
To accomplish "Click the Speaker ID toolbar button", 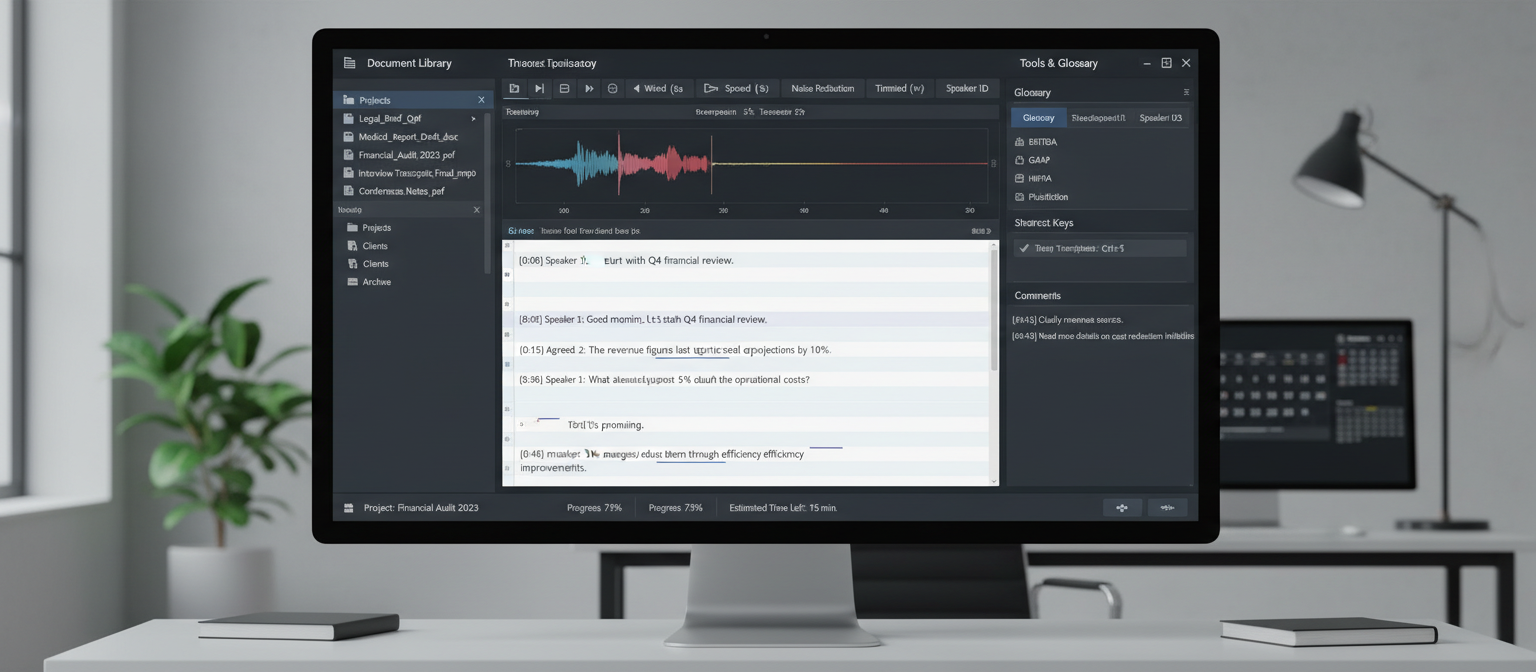I will [967, 88].
